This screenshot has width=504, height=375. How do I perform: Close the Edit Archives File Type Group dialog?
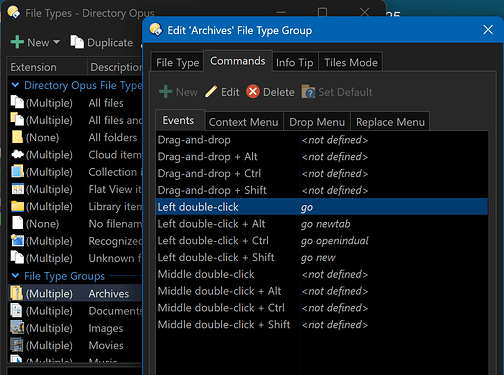(488, 30)
